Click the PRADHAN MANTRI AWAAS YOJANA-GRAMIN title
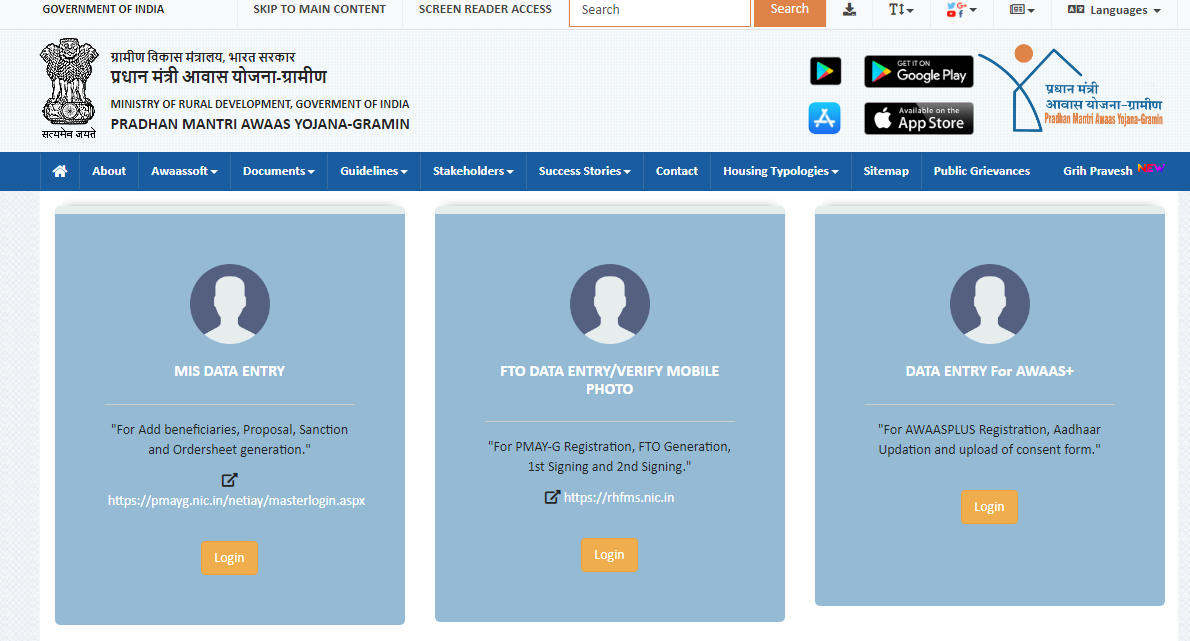Image resolution: width=1190 pixels, height=641 pixels. 260,124
